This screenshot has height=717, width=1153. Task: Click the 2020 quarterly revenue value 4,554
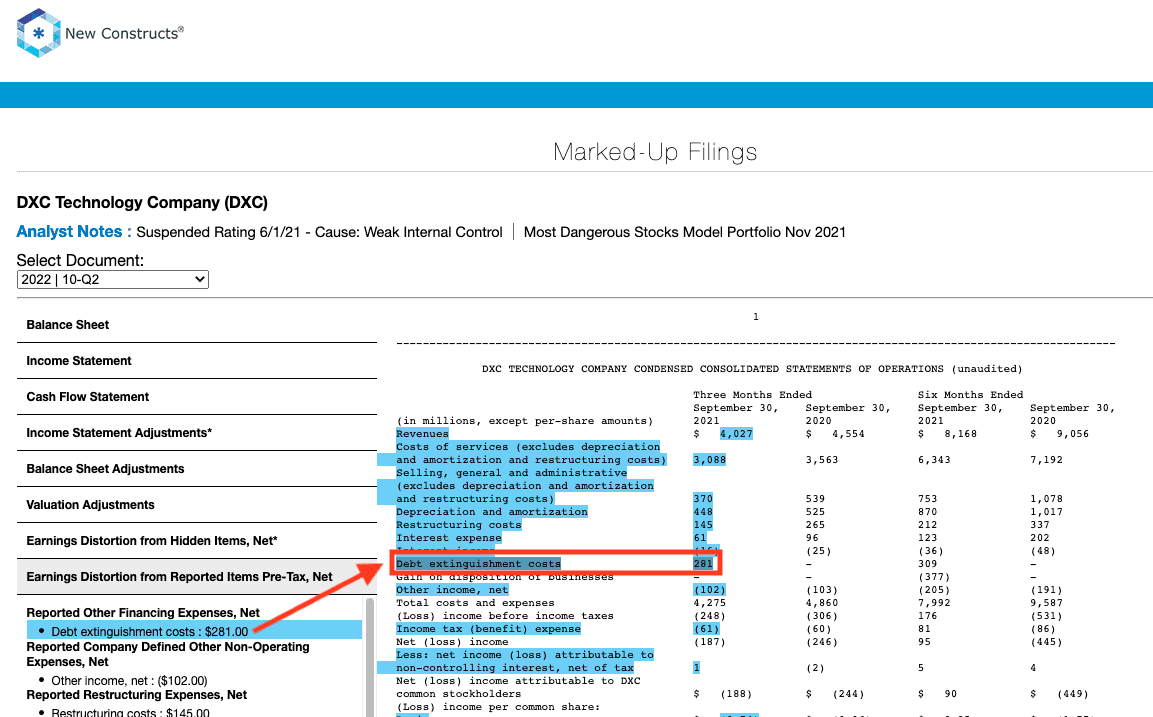click(849, 434)
